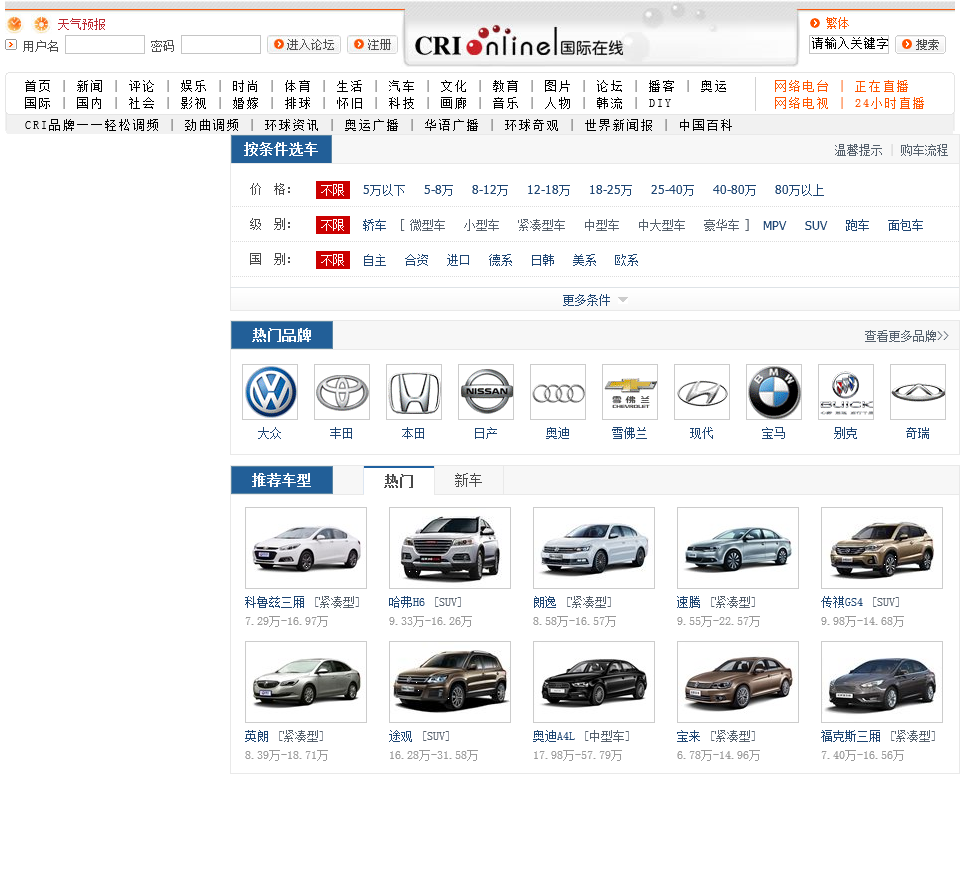This screenshot has height=873, width=960.
Task: Click the 注册 button
Action: coord(373,45)
